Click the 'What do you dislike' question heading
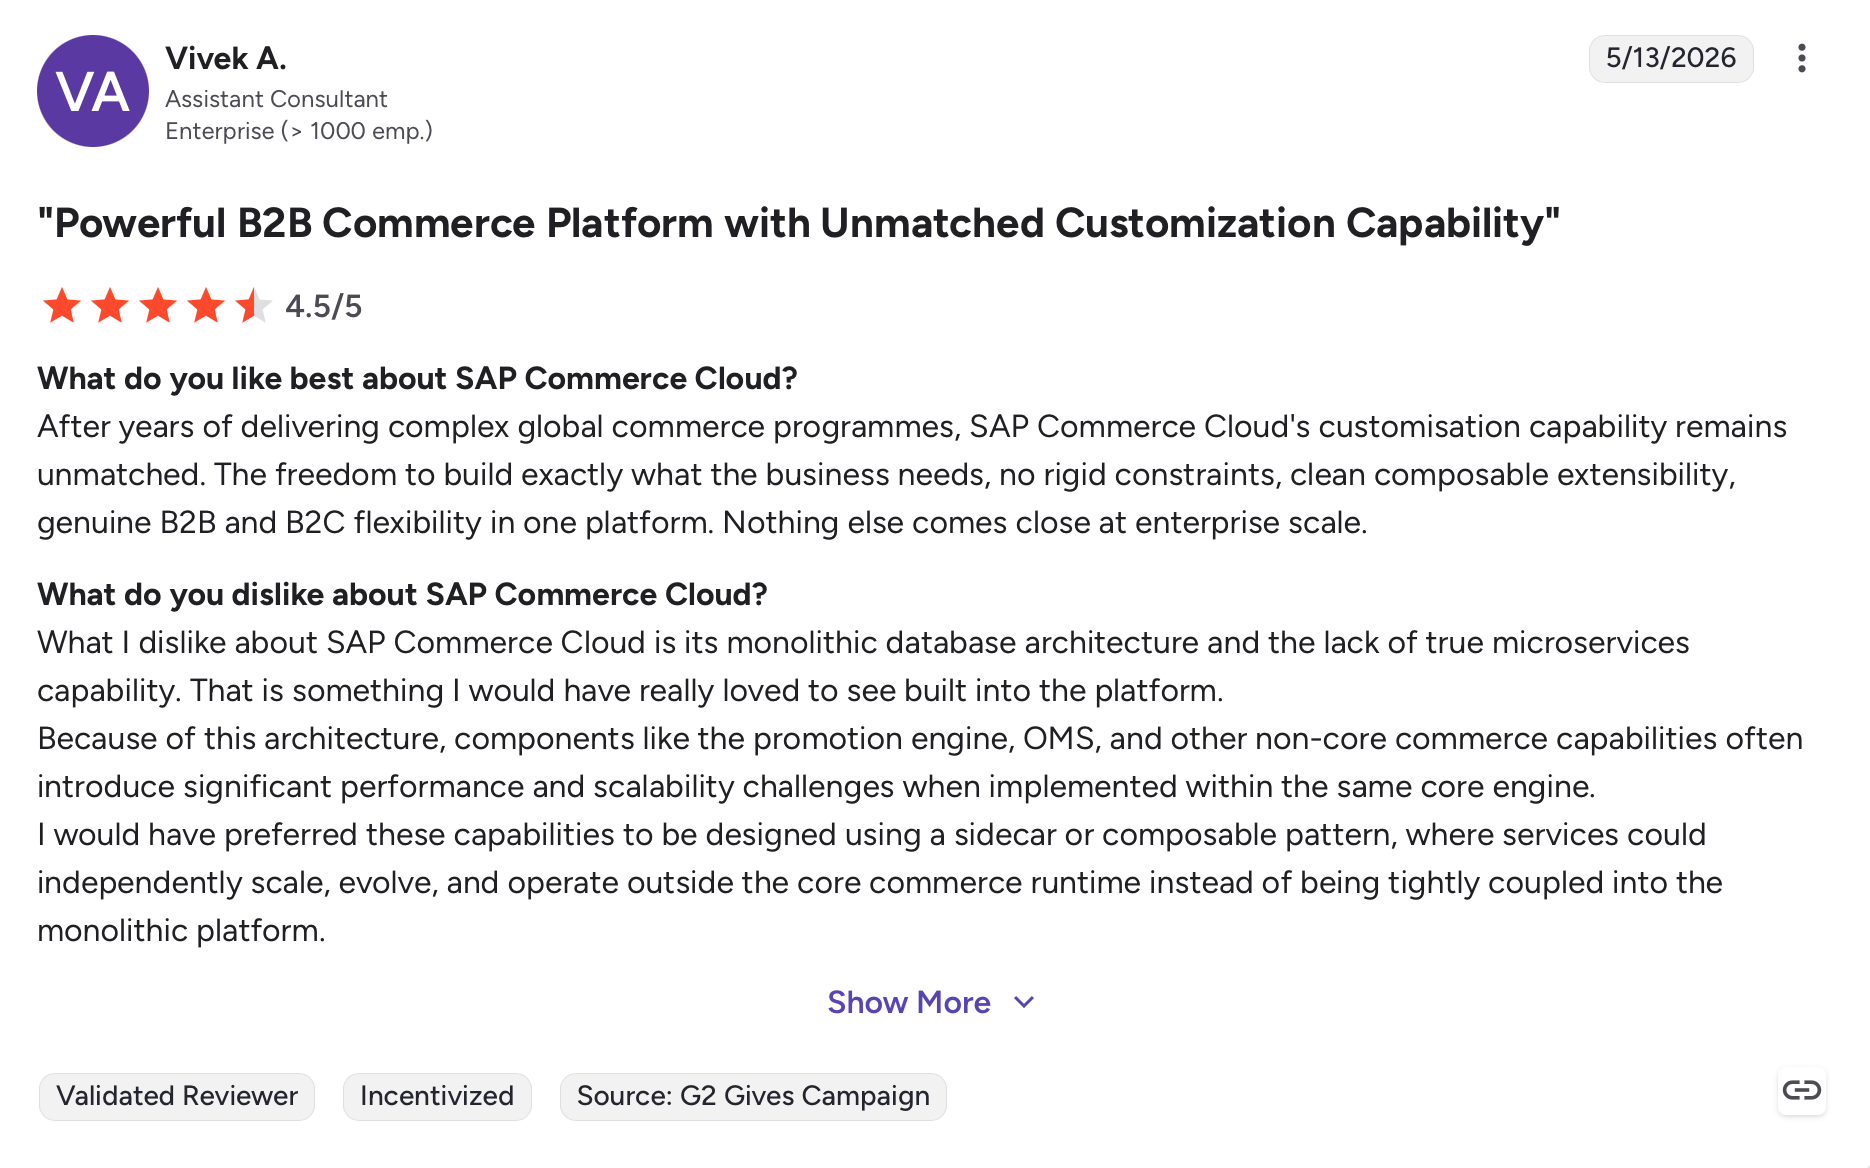 (x=402, y=594)
